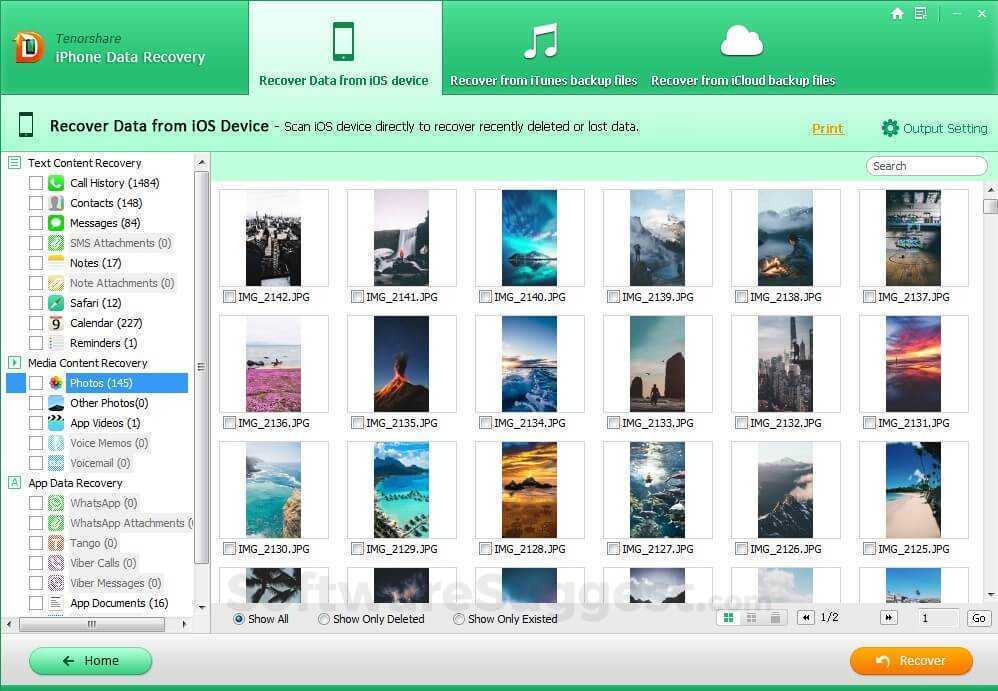Tick the checkbox for IMG_2140.JPG
998x691 pixels.
click(485, 297)
